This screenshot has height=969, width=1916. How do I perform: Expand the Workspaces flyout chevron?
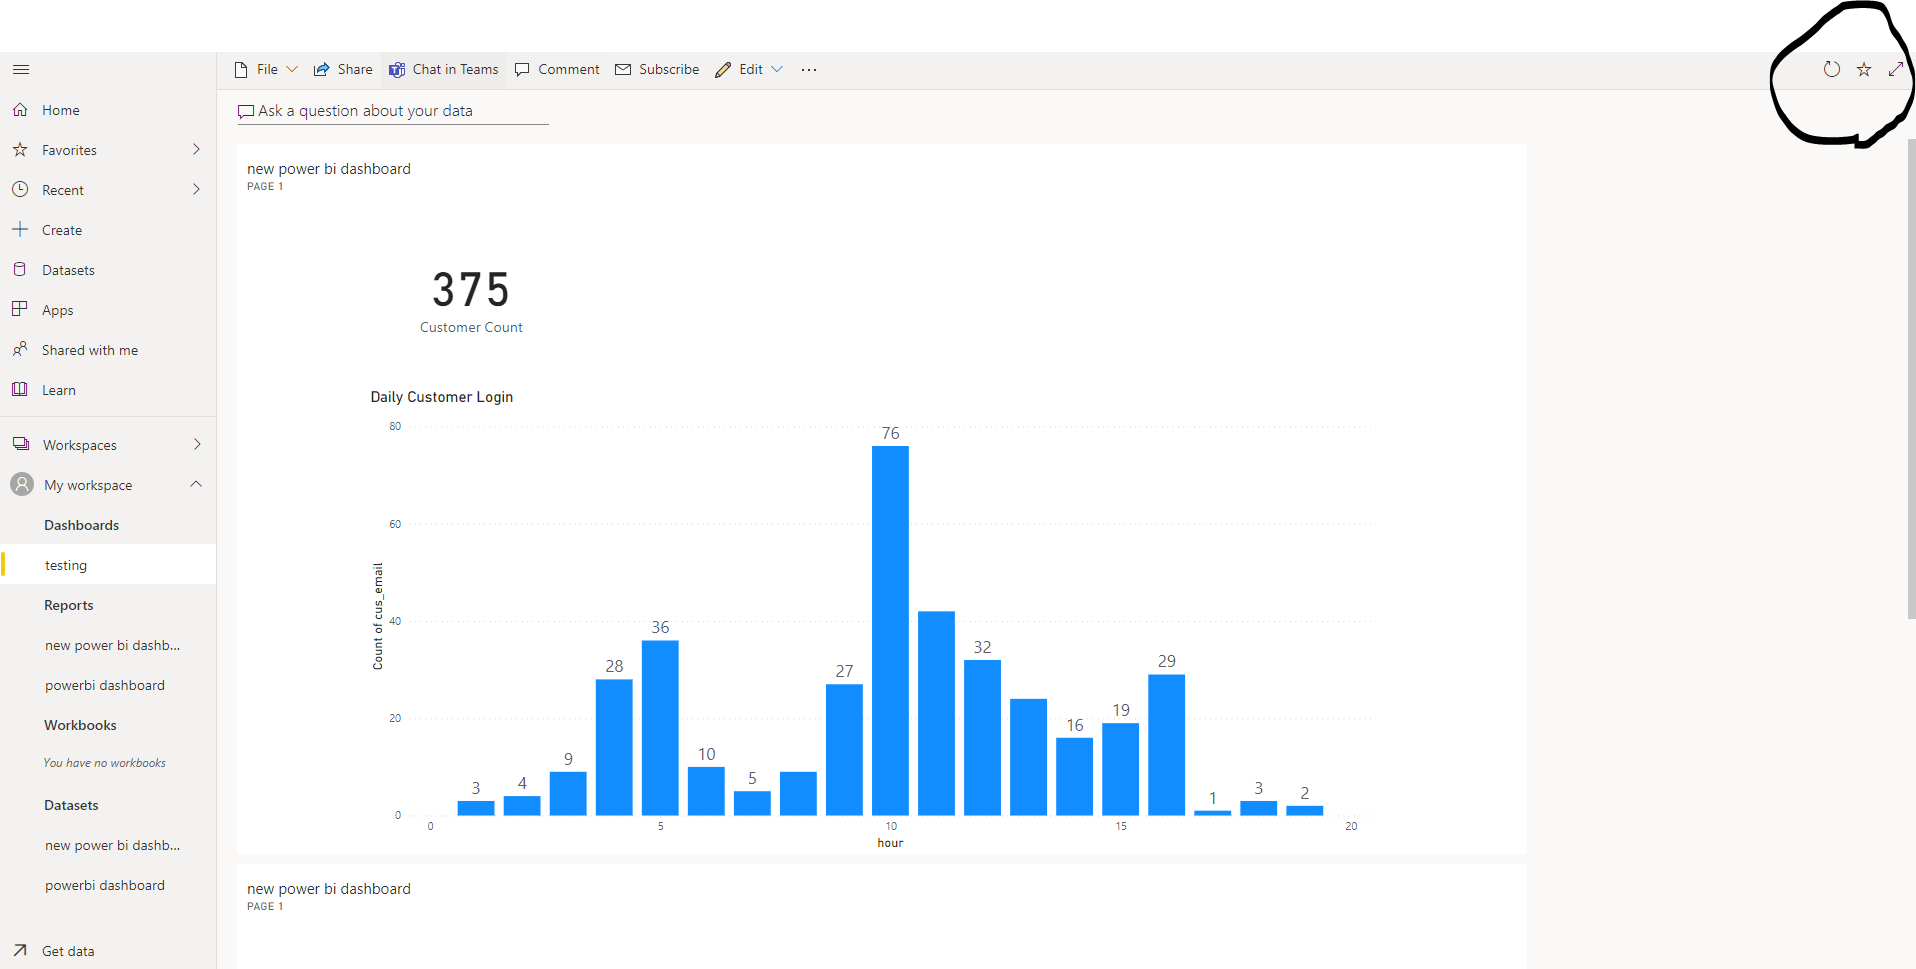pyautogui.click(x=197, y=444)
